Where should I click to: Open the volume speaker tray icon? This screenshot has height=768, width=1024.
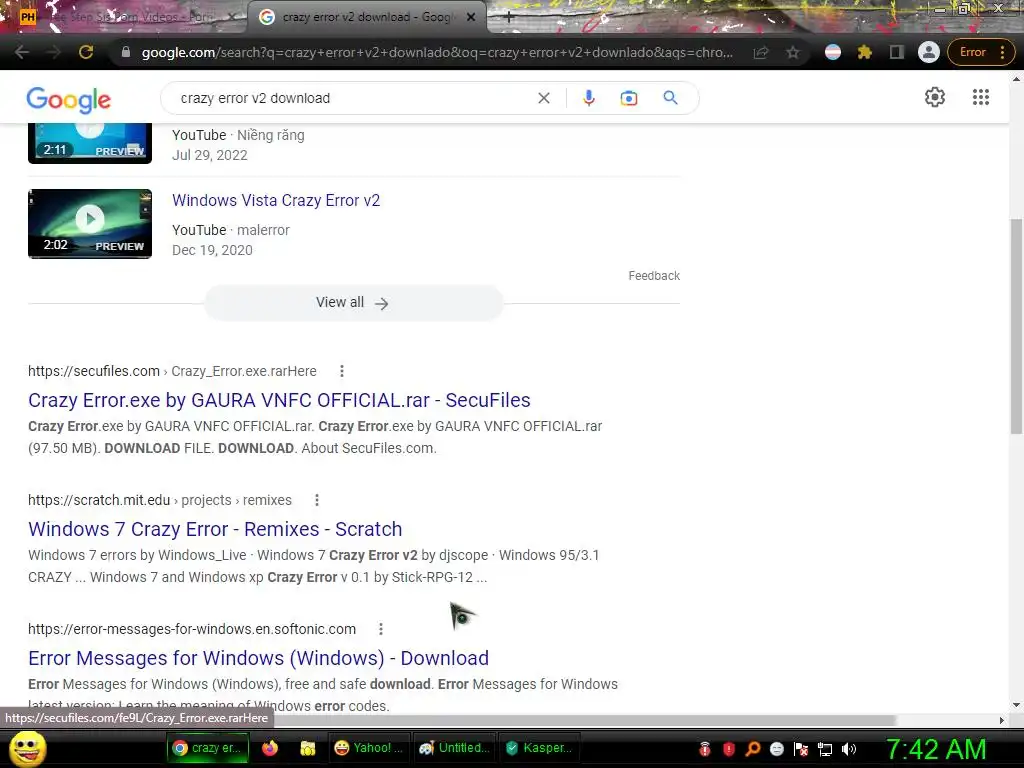pyautogui.click(x=849, y=749)
